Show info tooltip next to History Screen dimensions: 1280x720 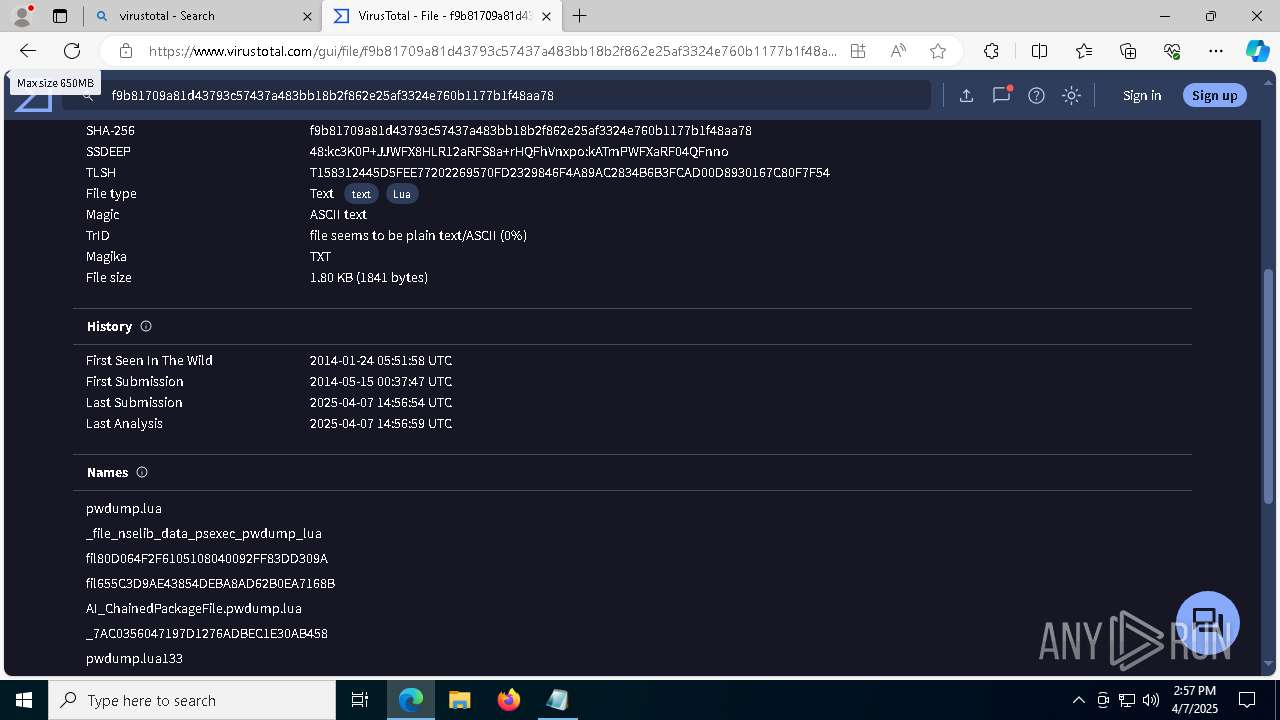(146, 327)
